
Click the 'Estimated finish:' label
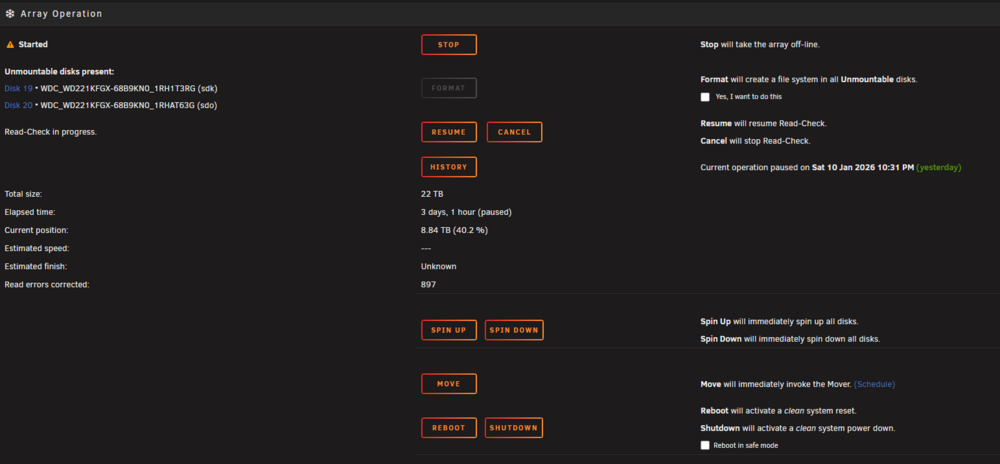(36, 266)
